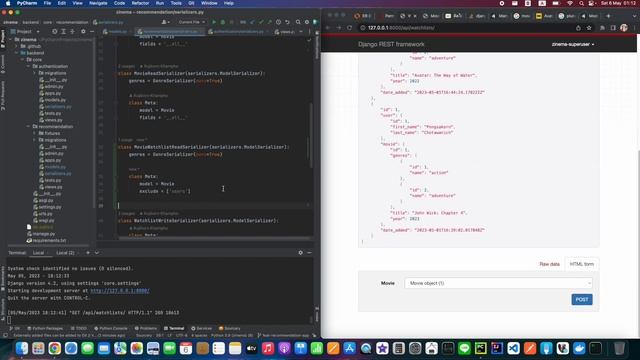This screenshot has width=640, height=360.
Task: Collapse the recommendation folder
Action: click(29, 127)
